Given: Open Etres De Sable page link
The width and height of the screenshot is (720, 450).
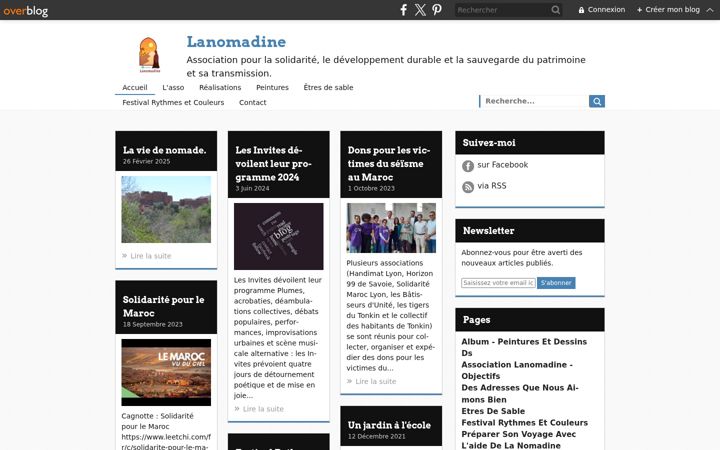Looking at the screenshot, I should [x=493, y=411].
